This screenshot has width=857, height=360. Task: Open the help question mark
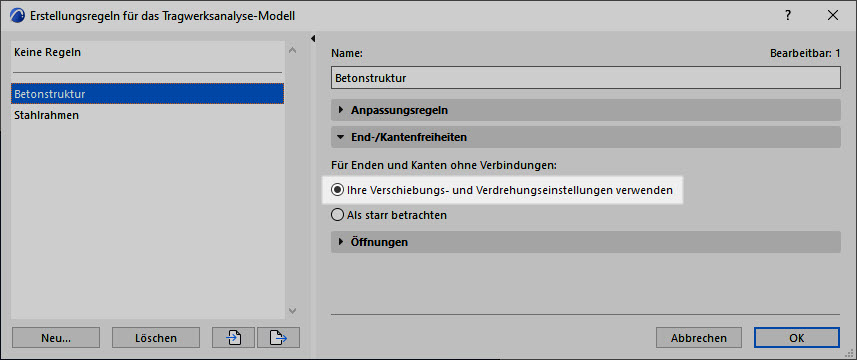coord(788,16)
